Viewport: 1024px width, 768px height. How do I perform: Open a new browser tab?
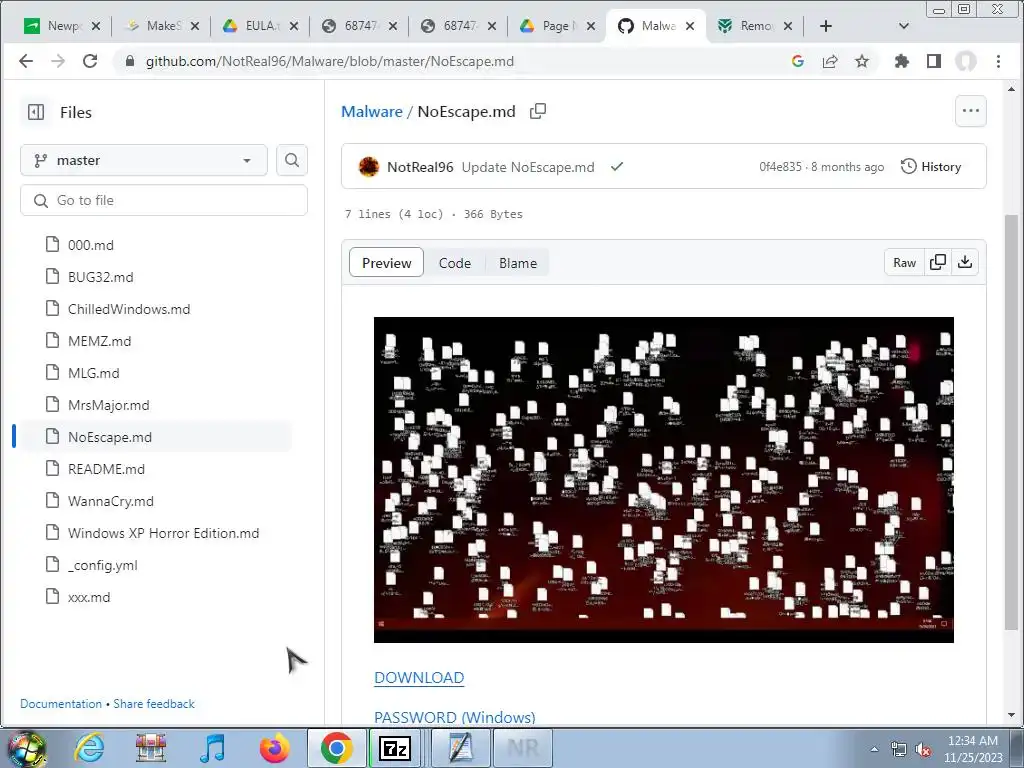[825, 26]
